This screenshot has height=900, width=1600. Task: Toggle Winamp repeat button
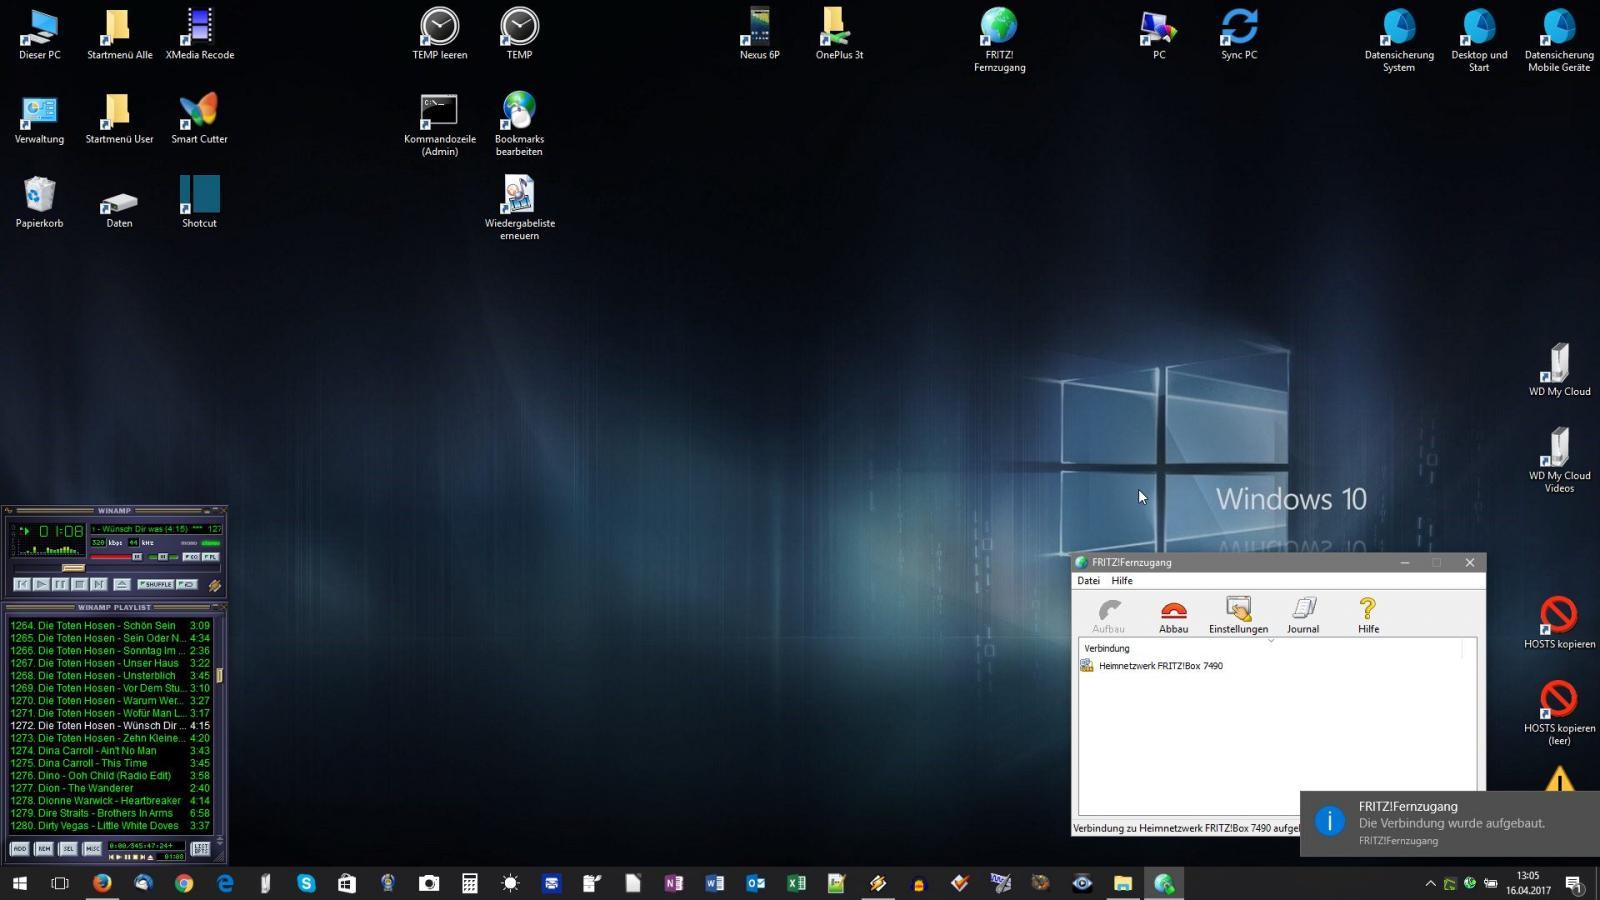click(187, 584)
